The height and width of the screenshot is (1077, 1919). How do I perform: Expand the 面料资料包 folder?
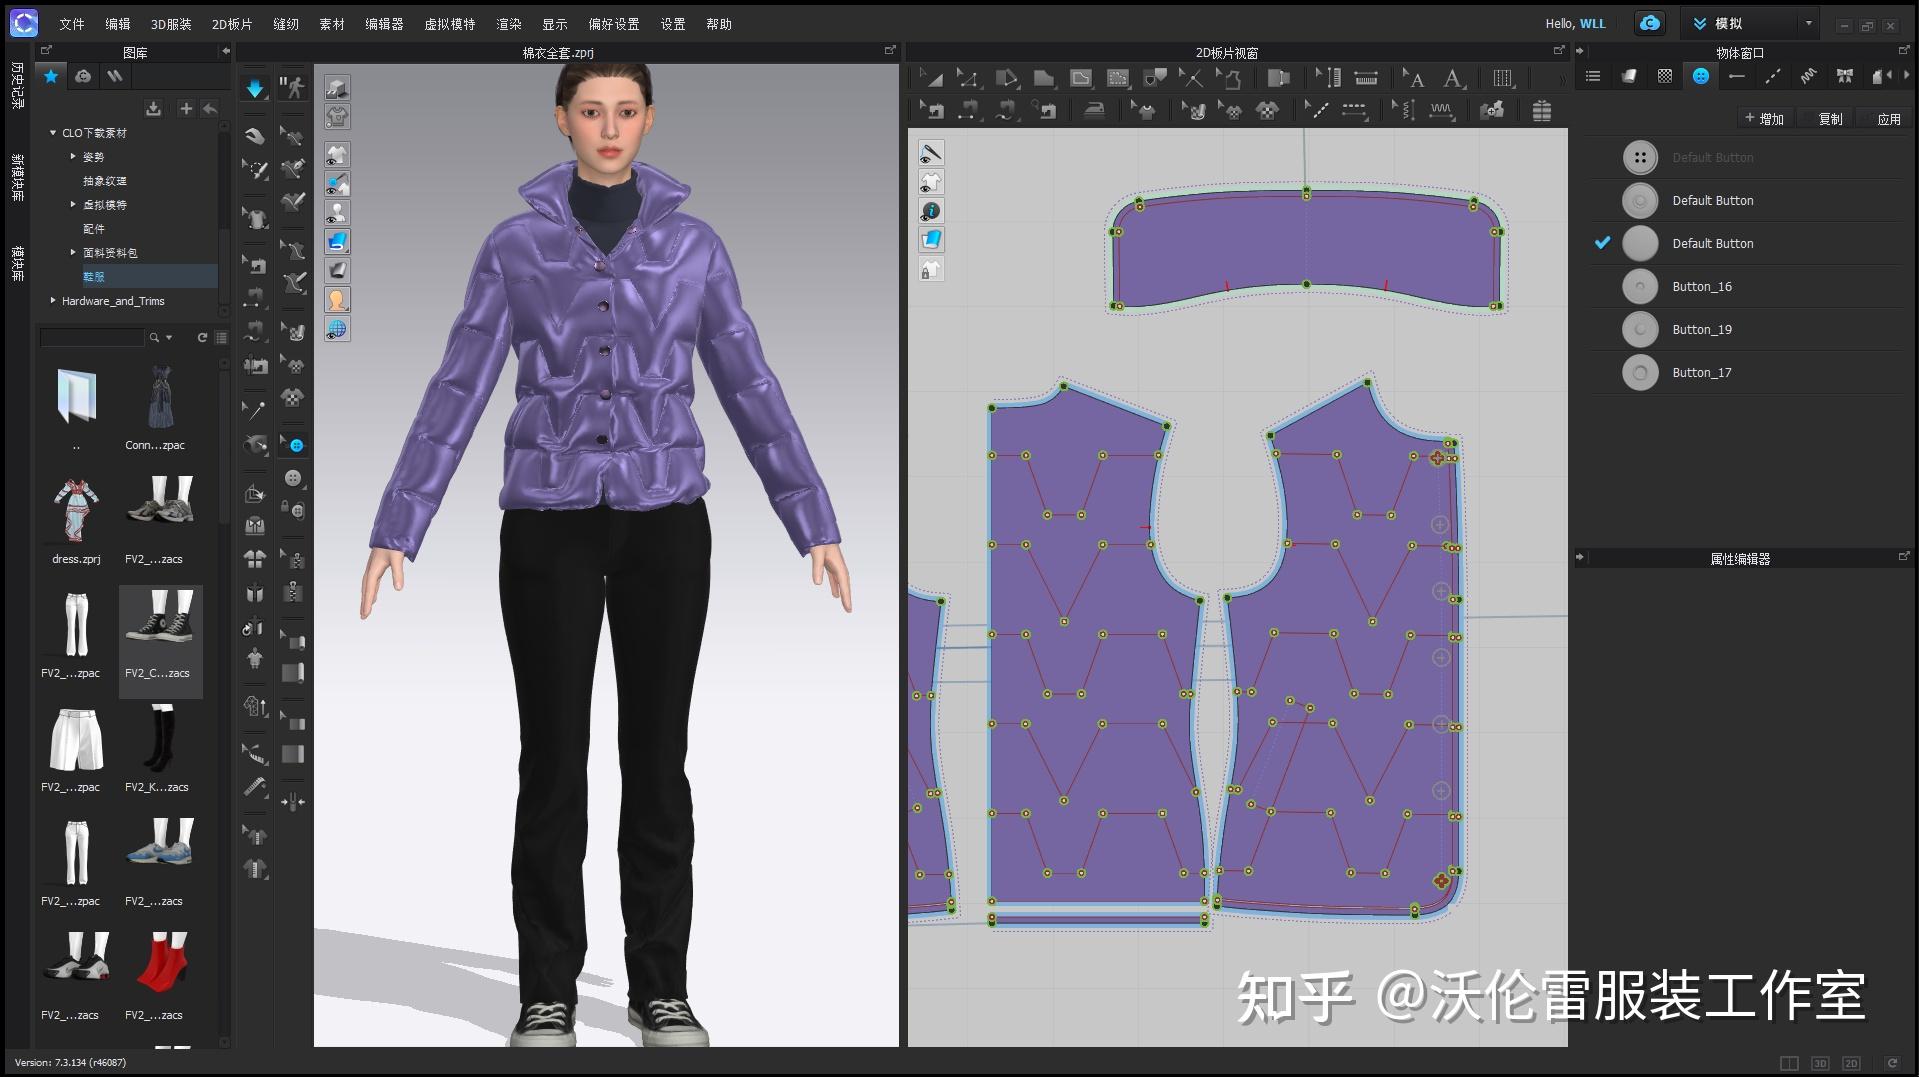[73, 253]
